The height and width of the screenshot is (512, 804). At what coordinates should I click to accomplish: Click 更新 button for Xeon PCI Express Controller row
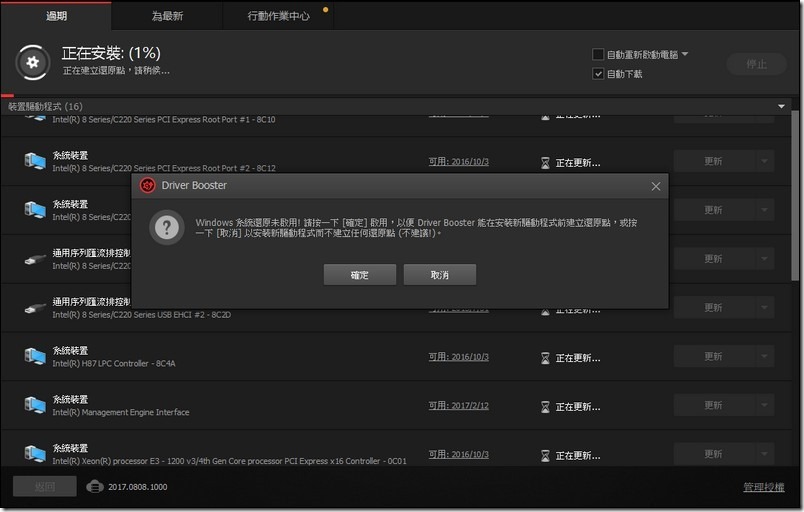713,454
